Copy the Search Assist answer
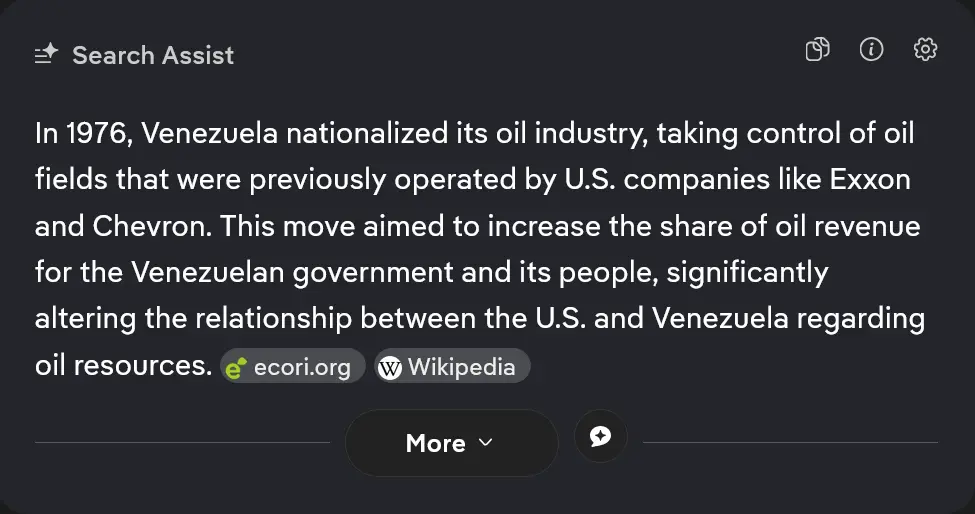 click(x=817, y=50)
